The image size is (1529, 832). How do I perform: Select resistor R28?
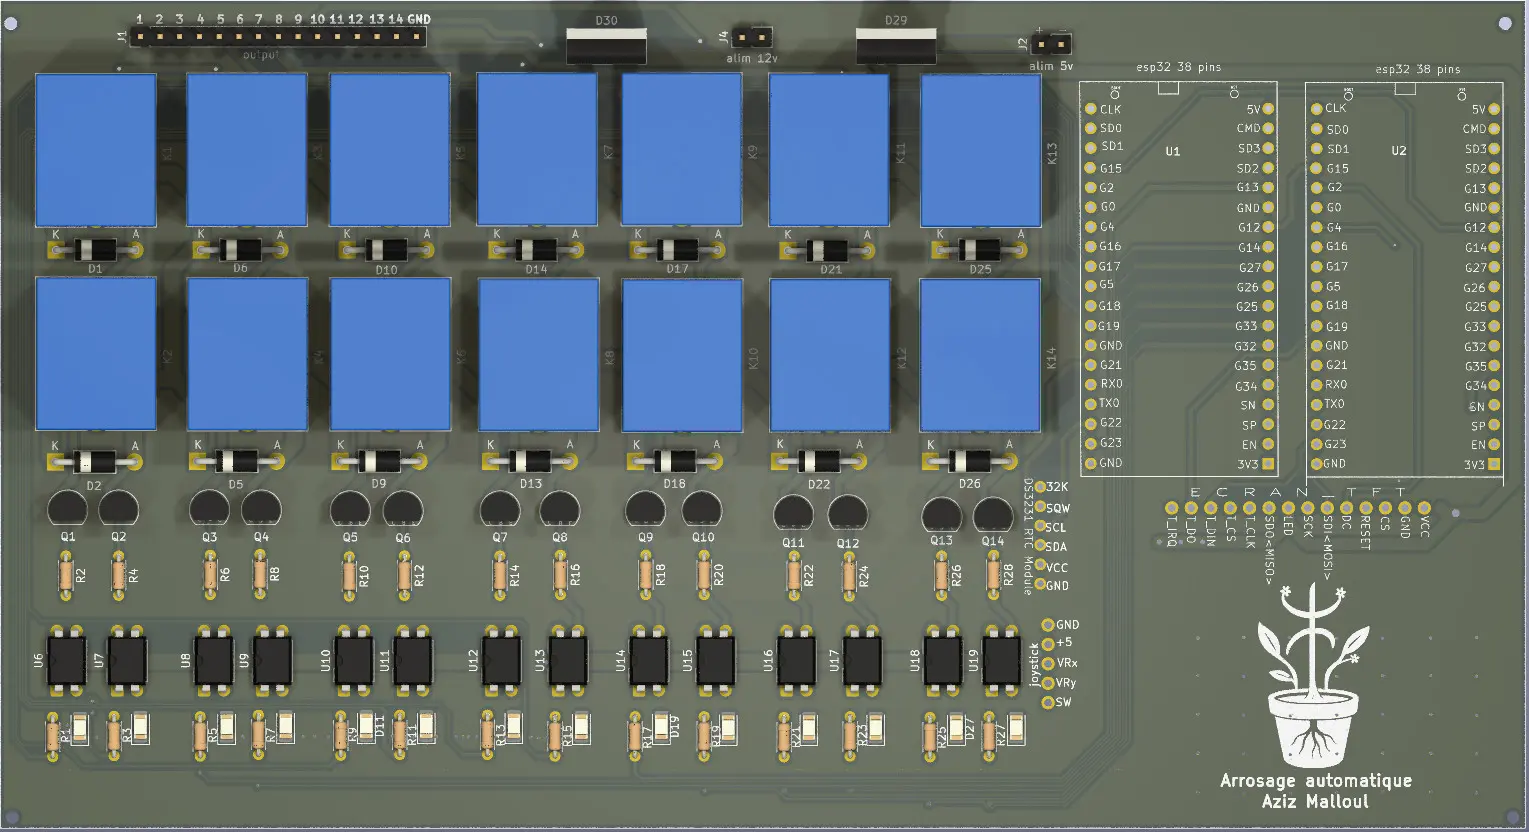(x=993, y=576)
